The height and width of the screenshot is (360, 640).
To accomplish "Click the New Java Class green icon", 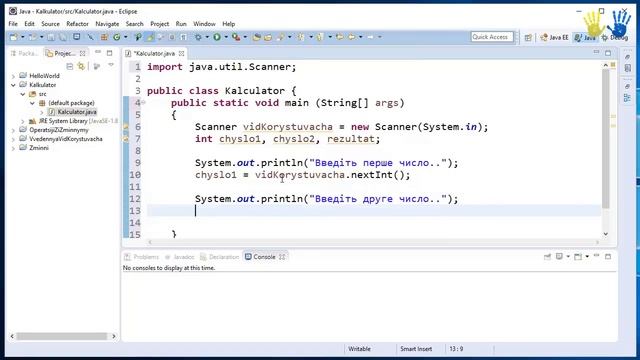I will coord(117,37).
